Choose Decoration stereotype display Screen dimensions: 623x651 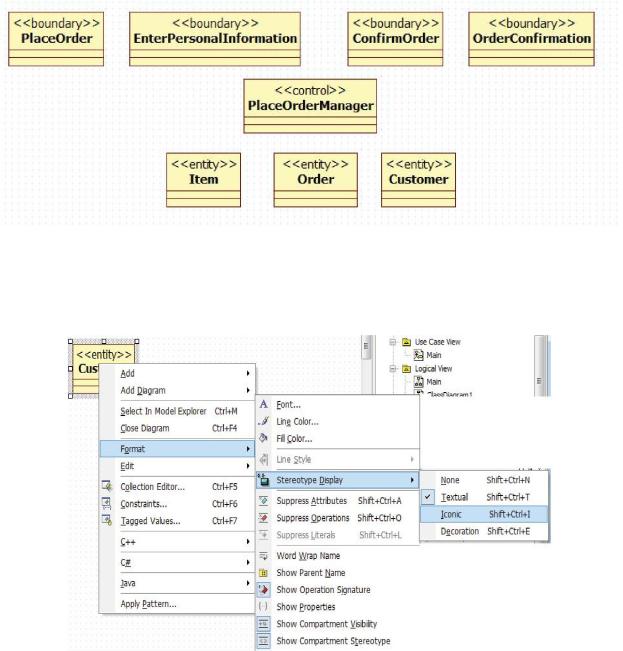point(484,531)
